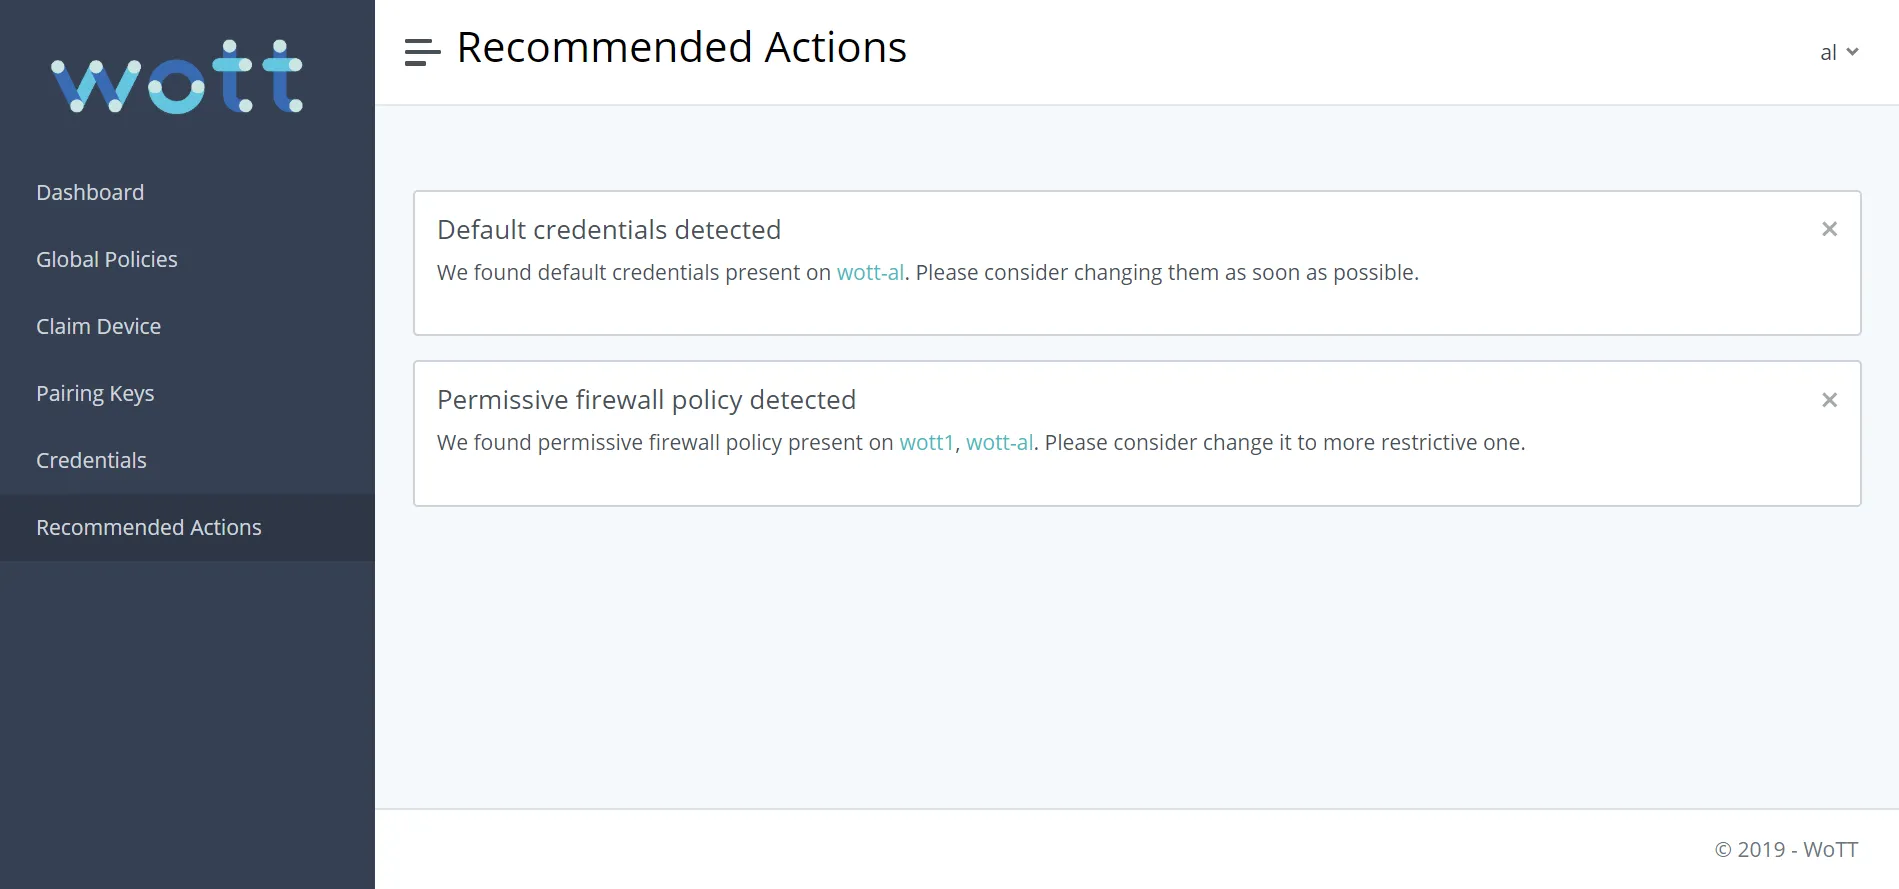Open Global Policies from the sidebar
This screenshot has width=1899, height=889.
click(x=106, y=259)
